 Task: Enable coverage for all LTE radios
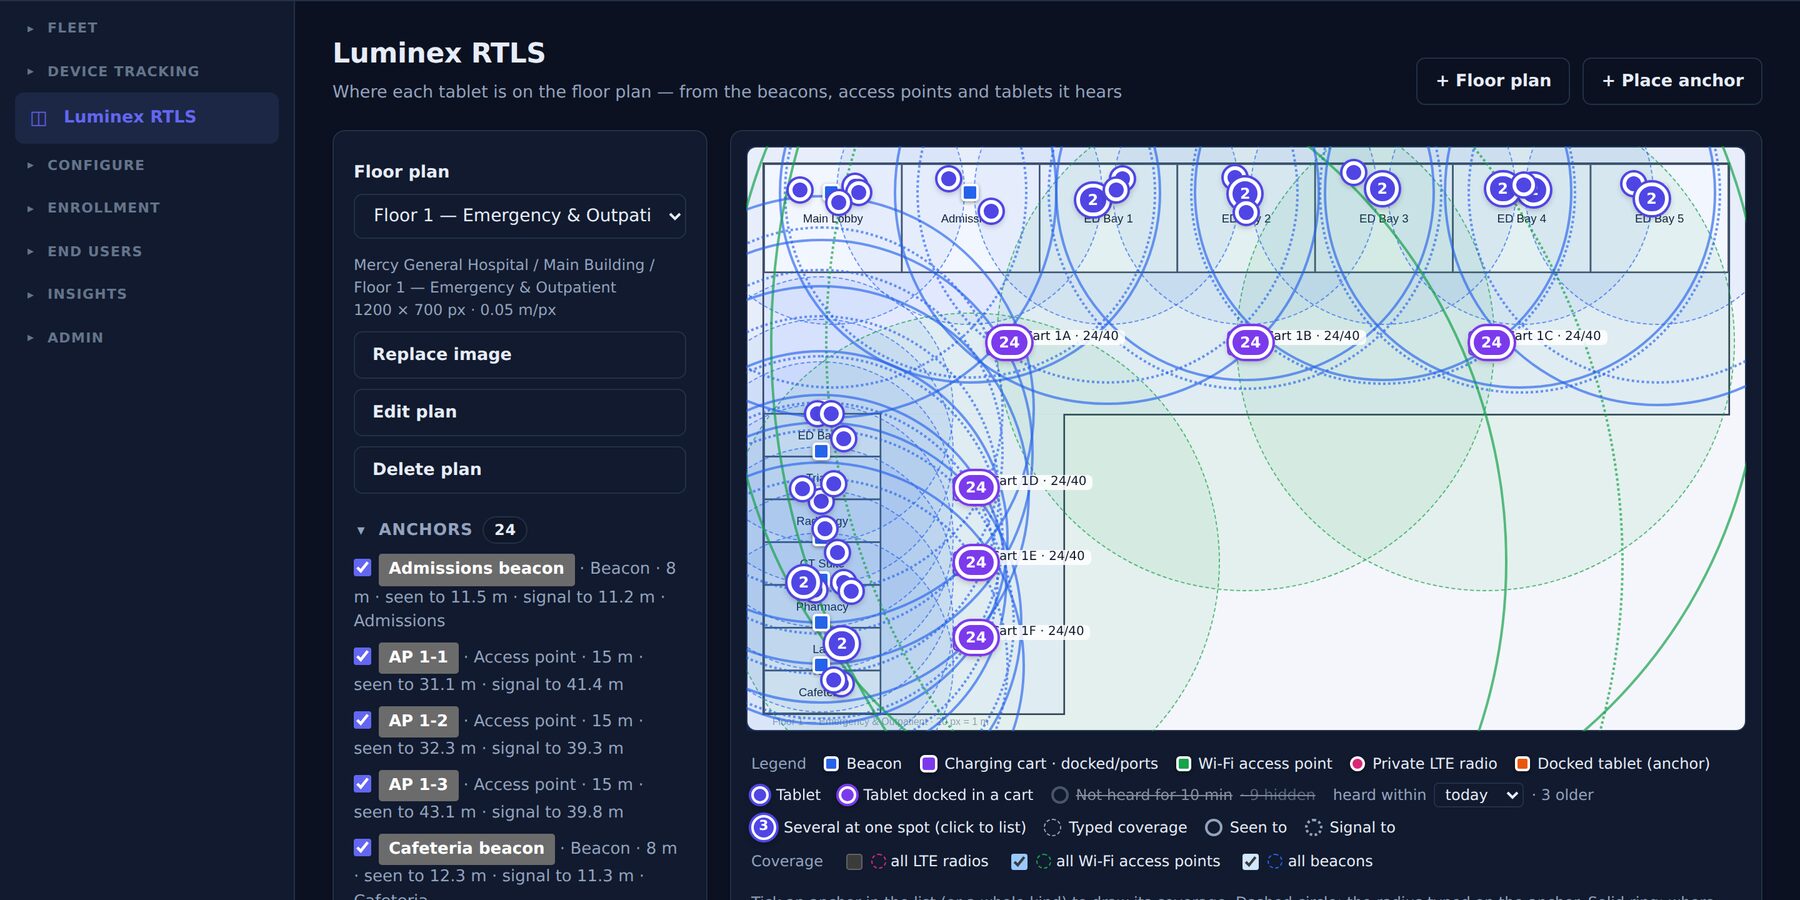(854, 862)
